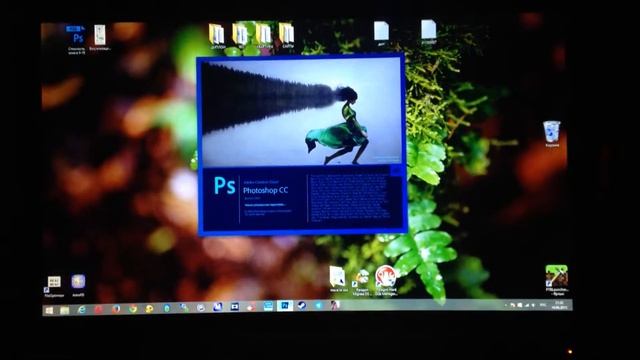Screen dimensions: 640x360
Task: Click the Photoshop CC title on the splash screen
Action: (x=265, y=190)
